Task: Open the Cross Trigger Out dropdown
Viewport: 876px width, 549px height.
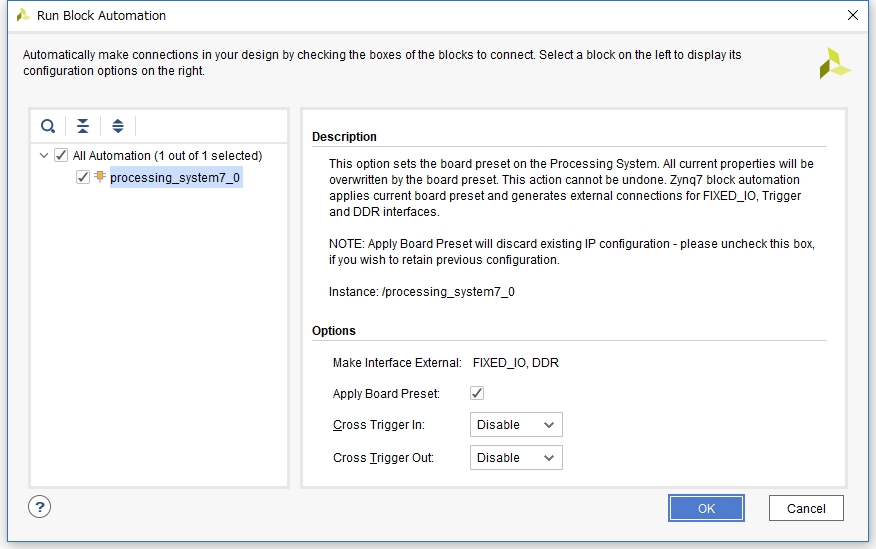Action: [x=516, y=457]
